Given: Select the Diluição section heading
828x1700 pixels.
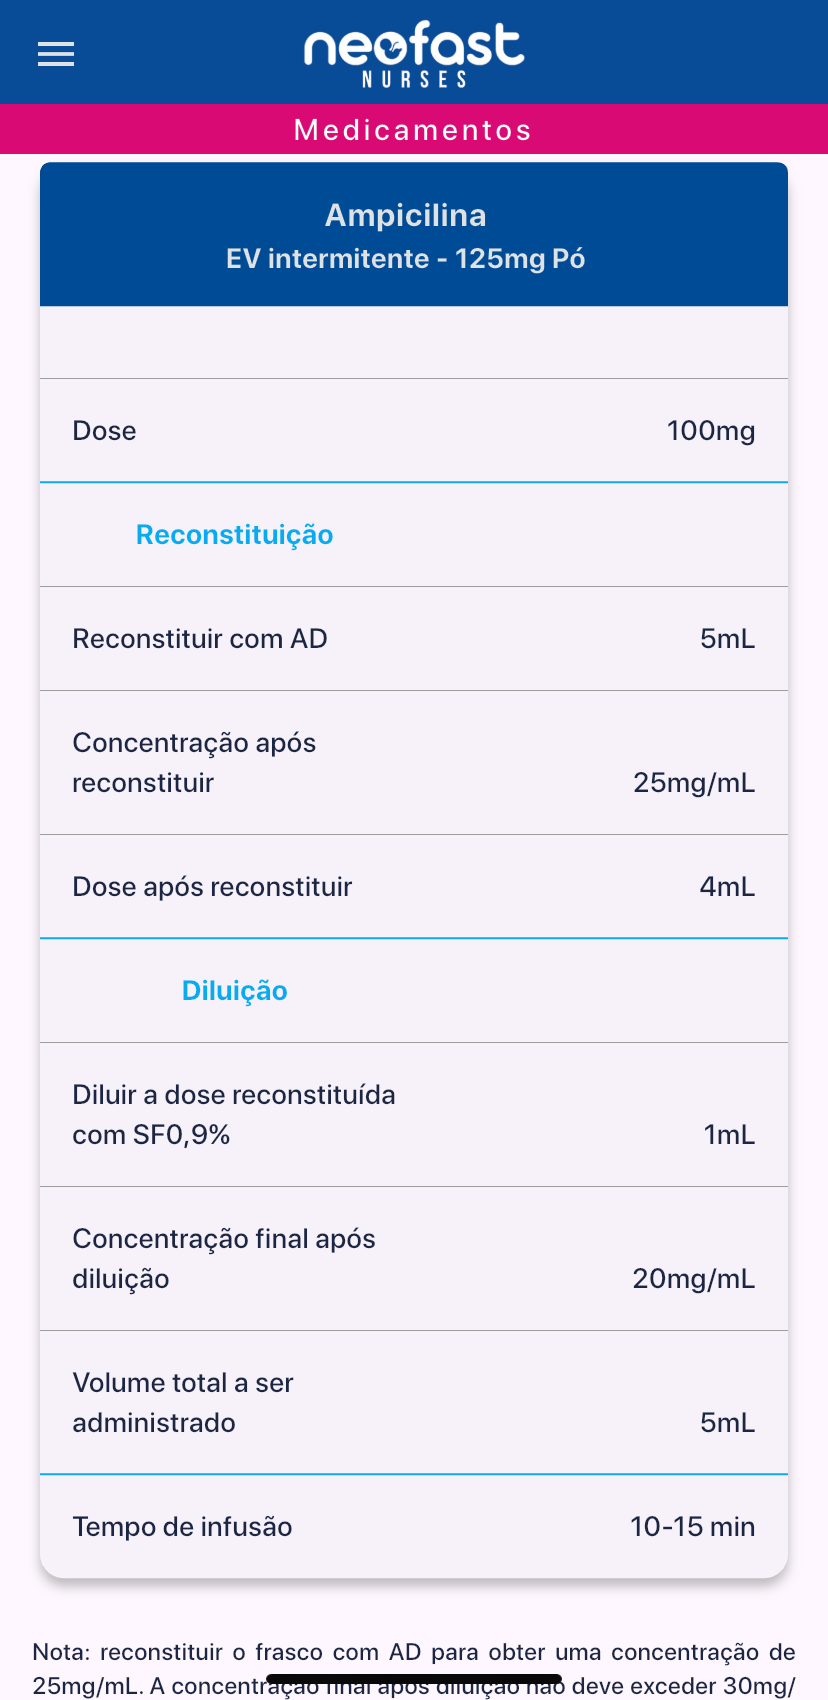Looking at the screenshot, I should pyautogui.click(x=234, y=991).
